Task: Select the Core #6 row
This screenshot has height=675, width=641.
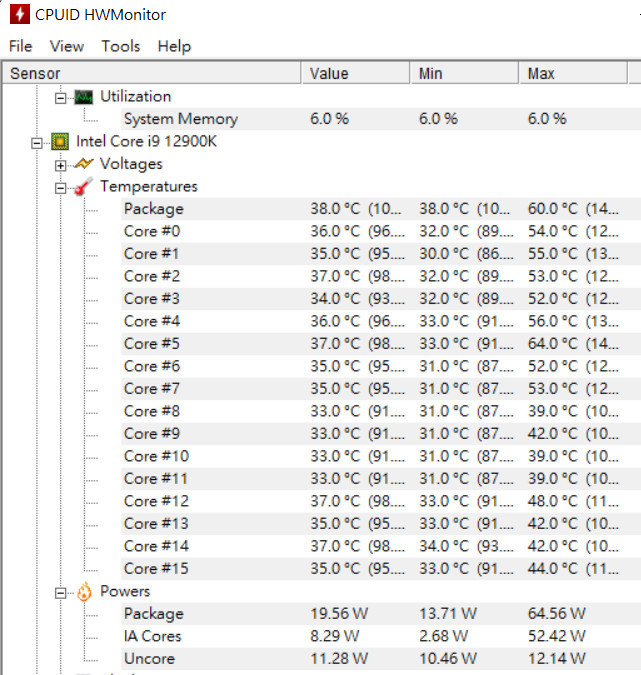Action: pos(381,366)
